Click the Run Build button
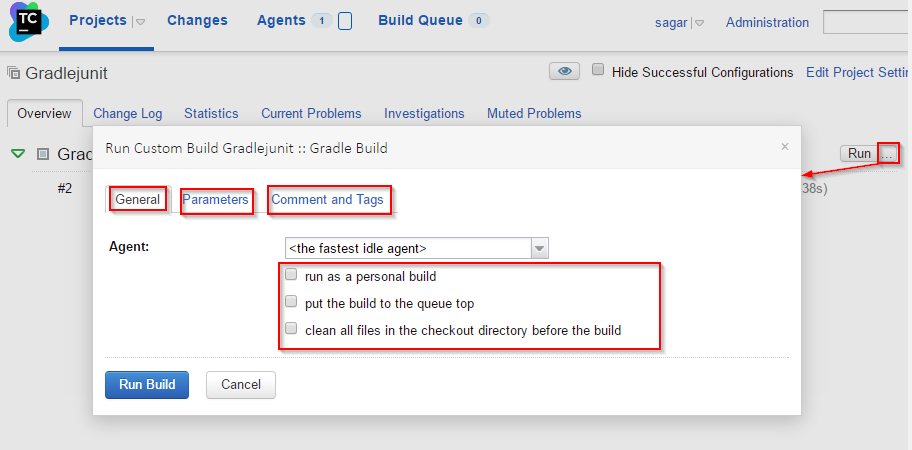 (x=147, y=385)
